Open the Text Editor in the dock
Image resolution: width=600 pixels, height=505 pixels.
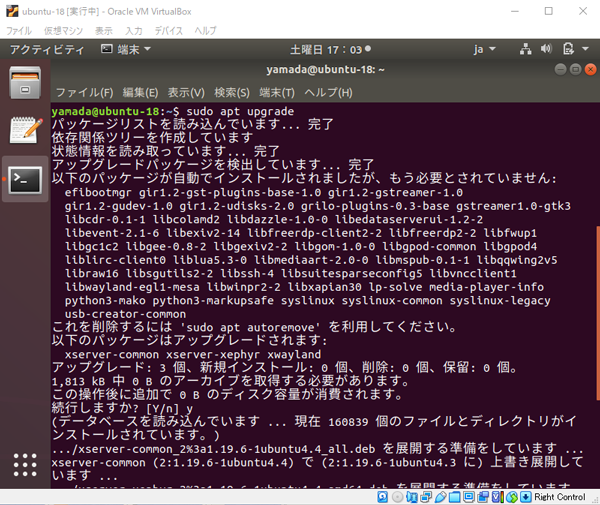[26, 130]
